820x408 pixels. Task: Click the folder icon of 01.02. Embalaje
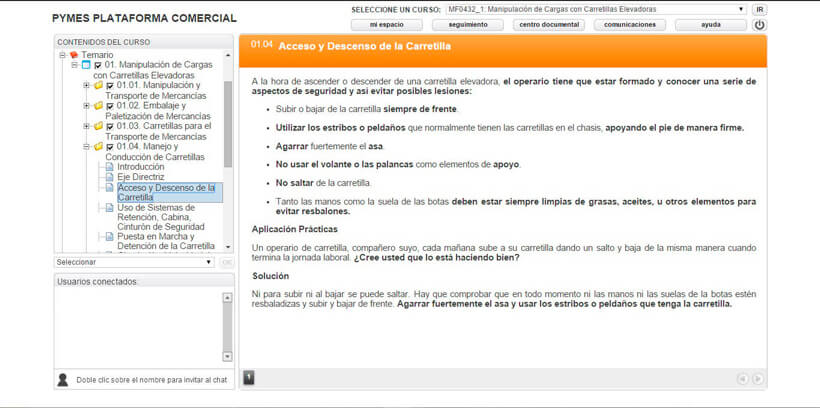(98, 106)
